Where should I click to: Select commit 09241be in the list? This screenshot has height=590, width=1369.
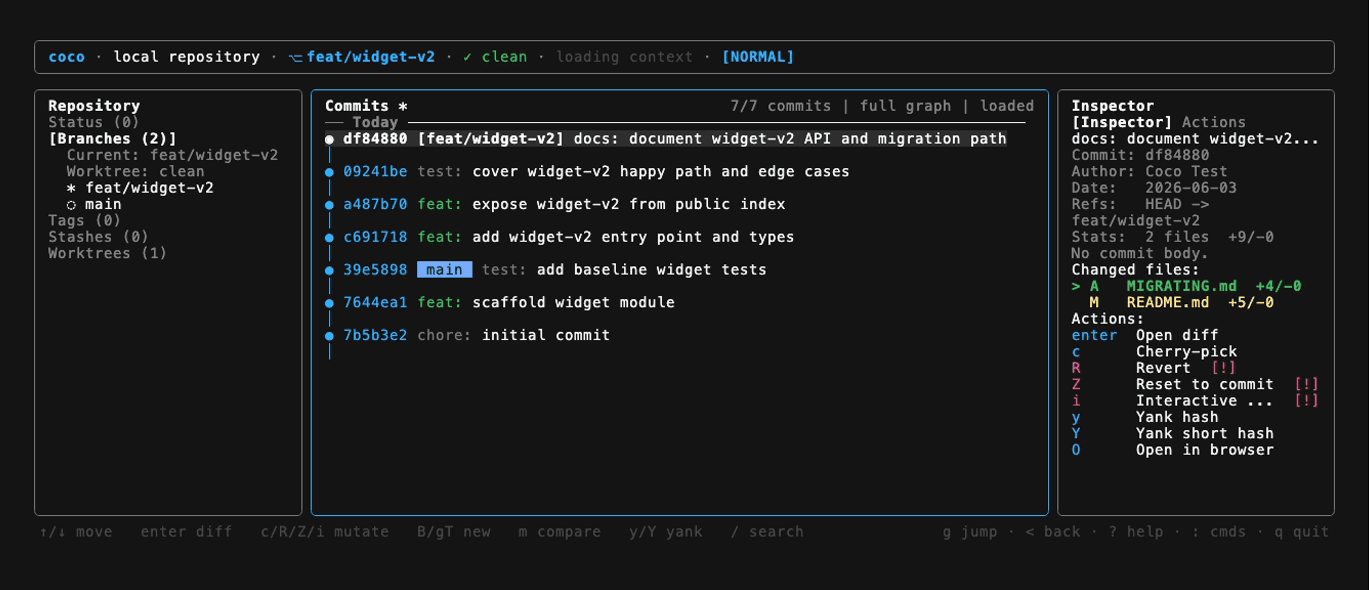[587, 172]
